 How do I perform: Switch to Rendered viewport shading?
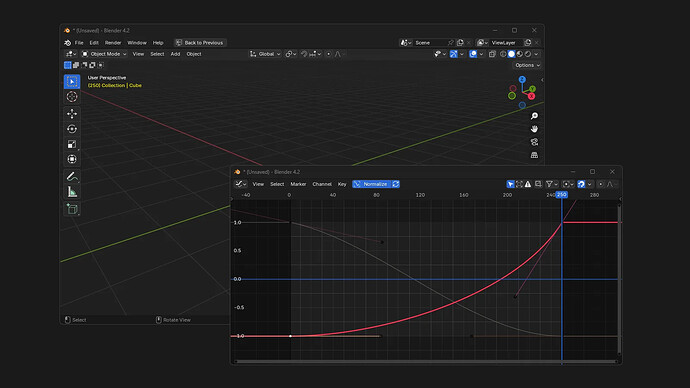pyautogui.click(x=528, y=54)
